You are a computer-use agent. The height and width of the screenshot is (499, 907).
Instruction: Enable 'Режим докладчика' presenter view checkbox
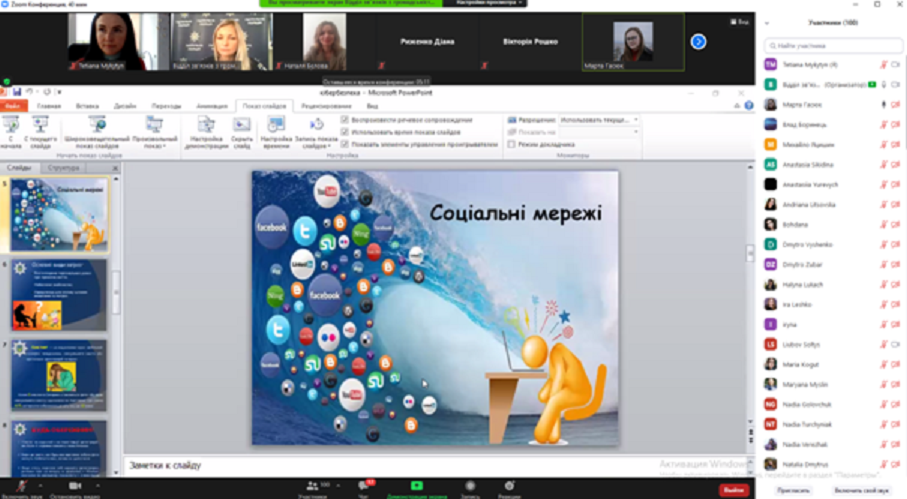click(x=512, y=144)
